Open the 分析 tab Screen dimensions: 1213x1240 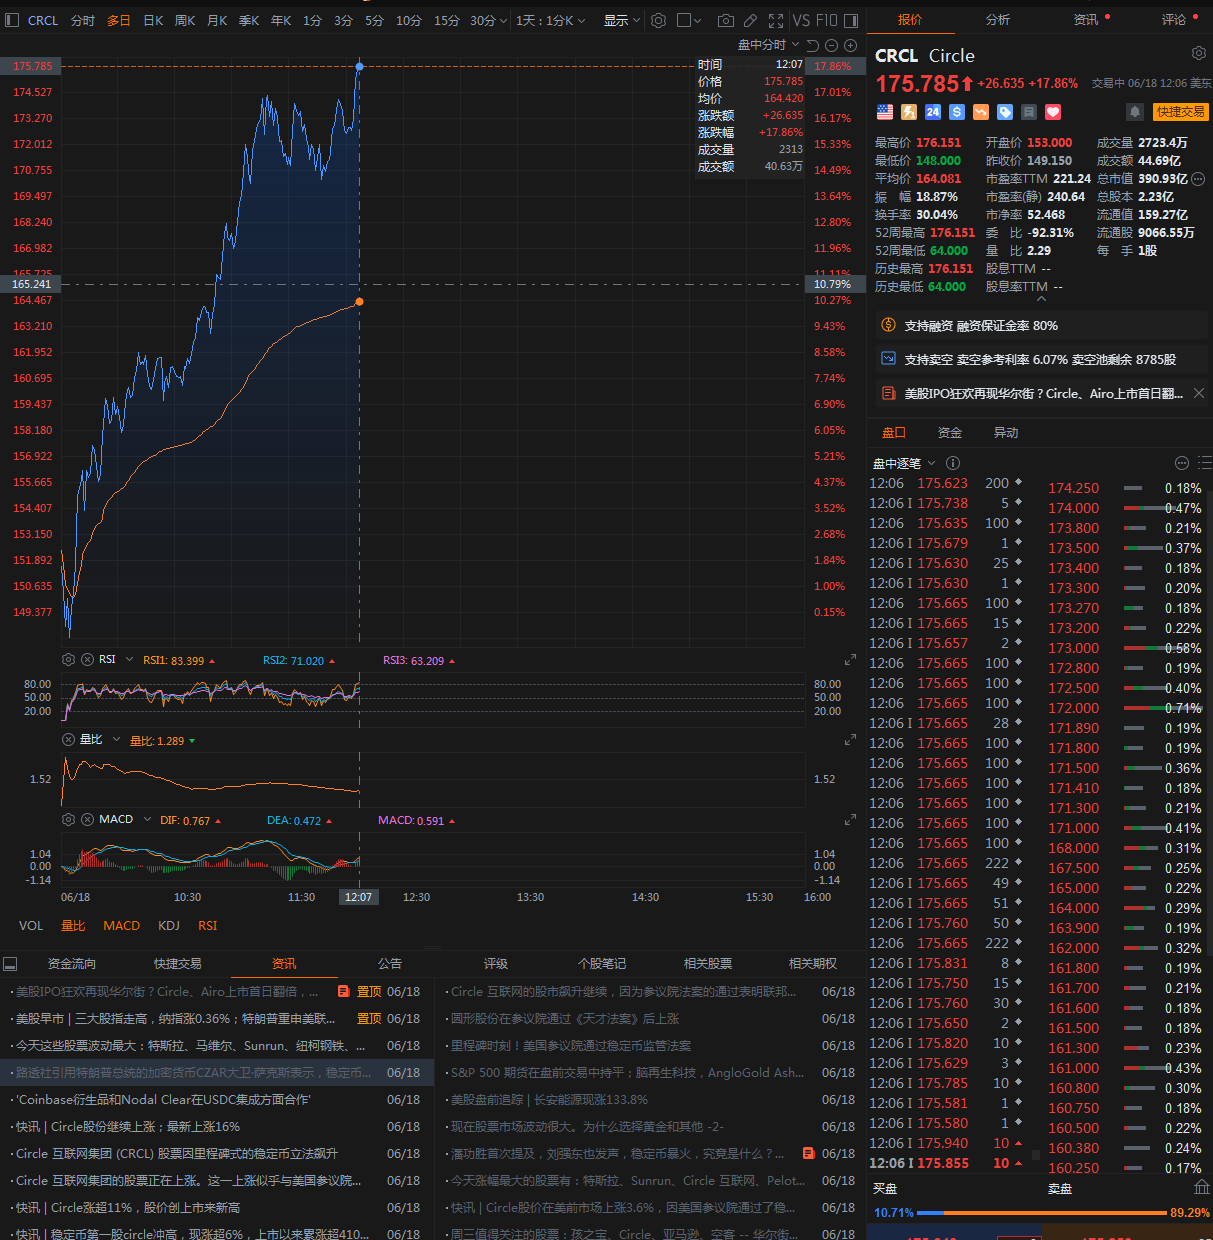click(x=997, y=19)
